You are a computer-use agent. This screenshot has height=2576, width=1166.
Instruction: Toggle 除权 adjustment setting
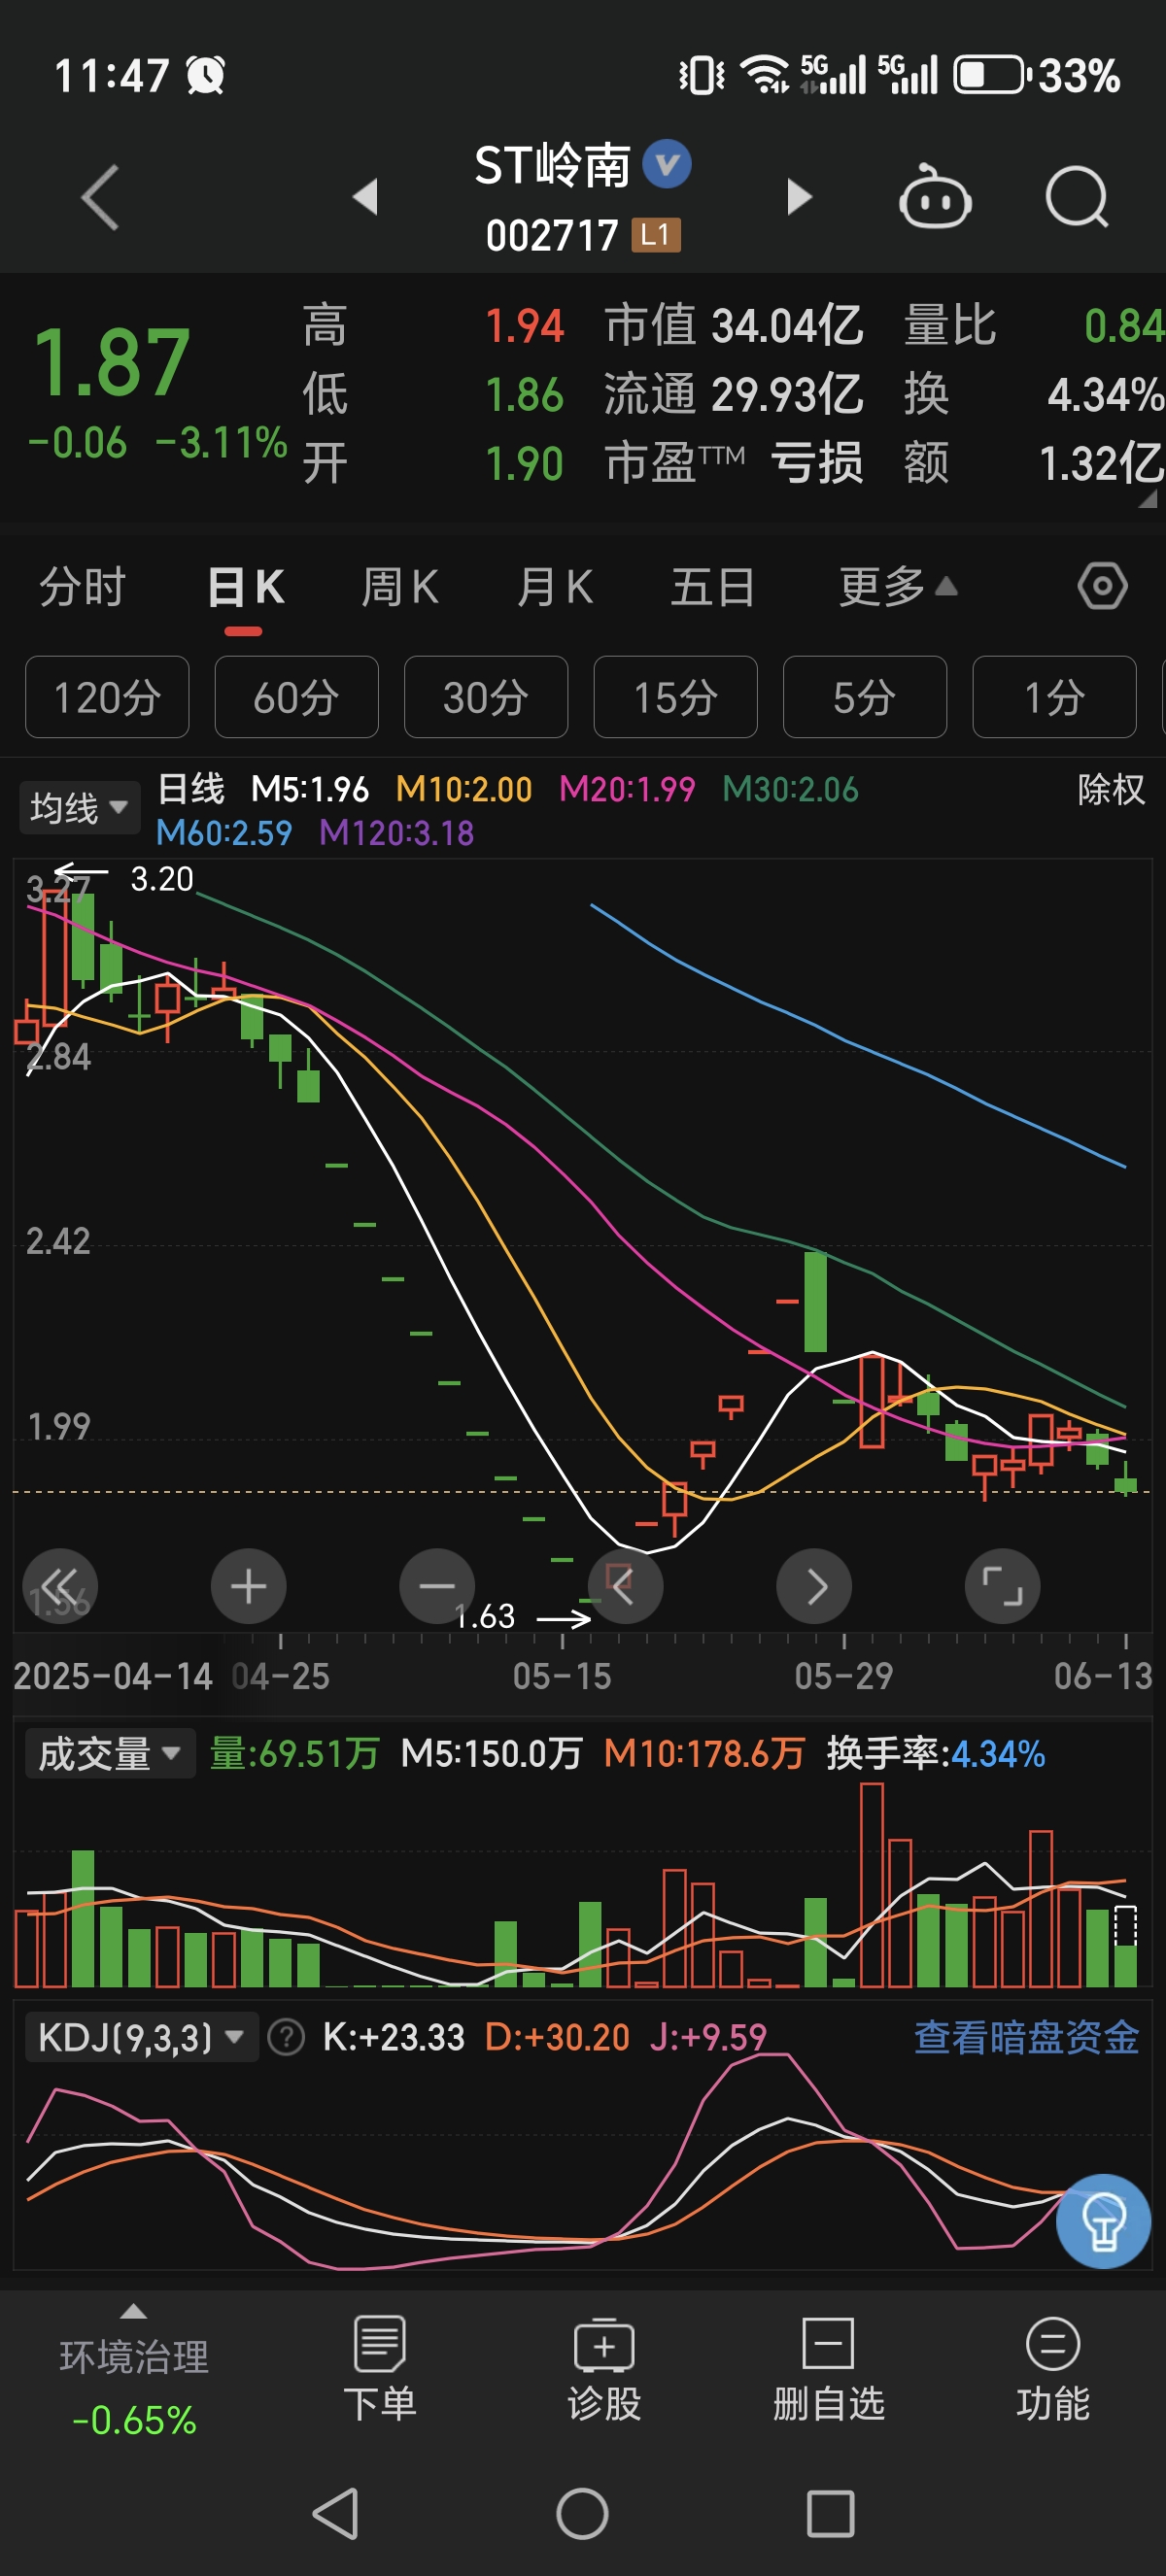(1111, 789)
